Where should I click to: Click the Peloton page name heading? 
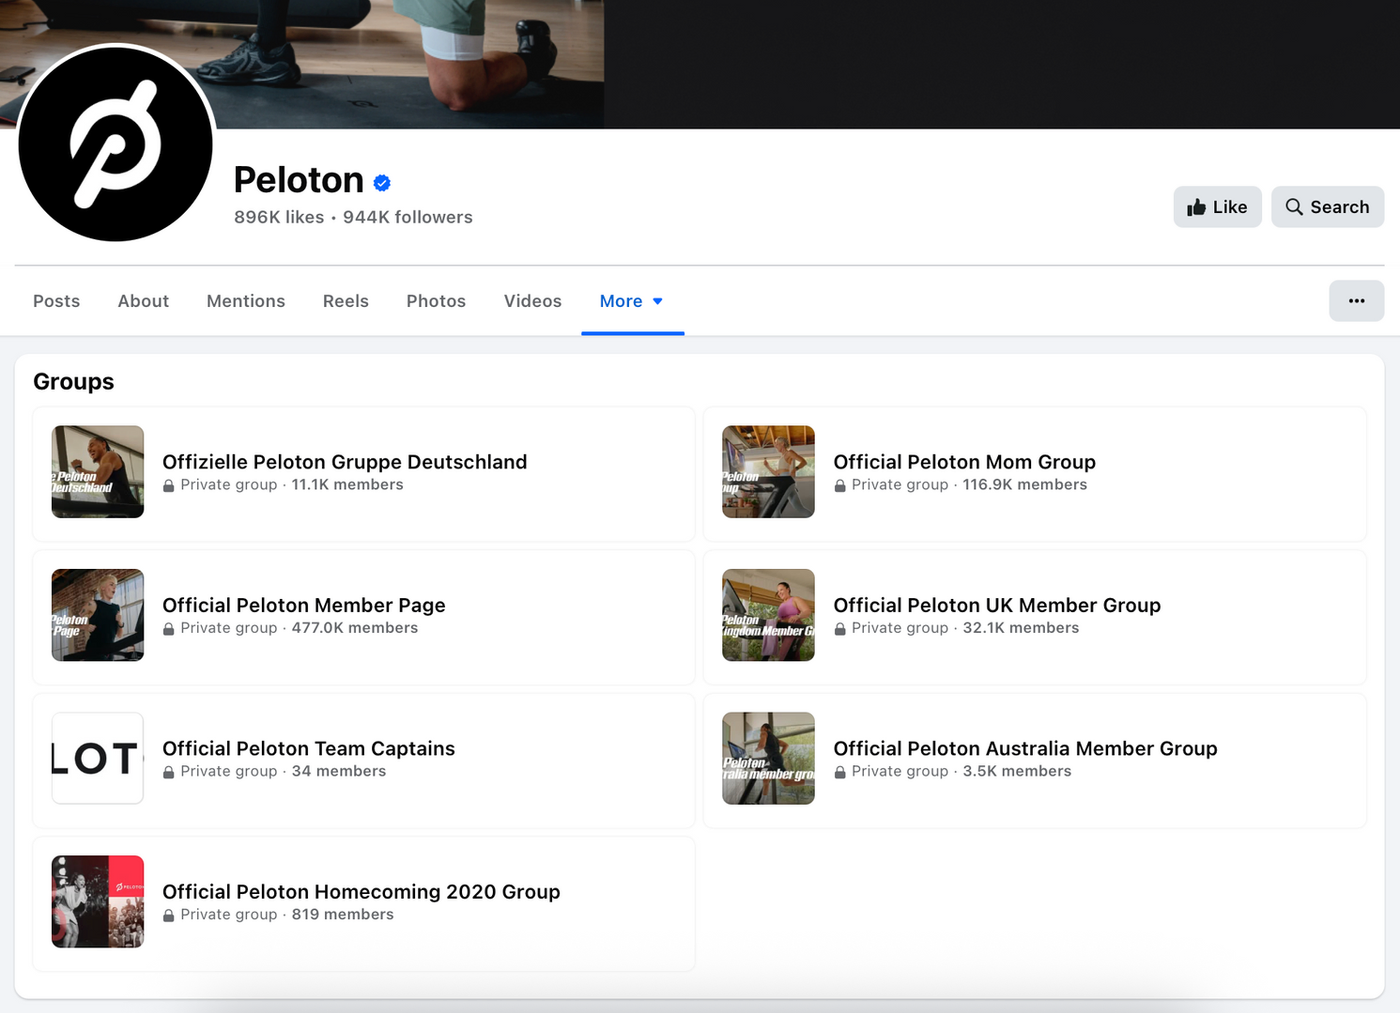(x=299, y=180)
